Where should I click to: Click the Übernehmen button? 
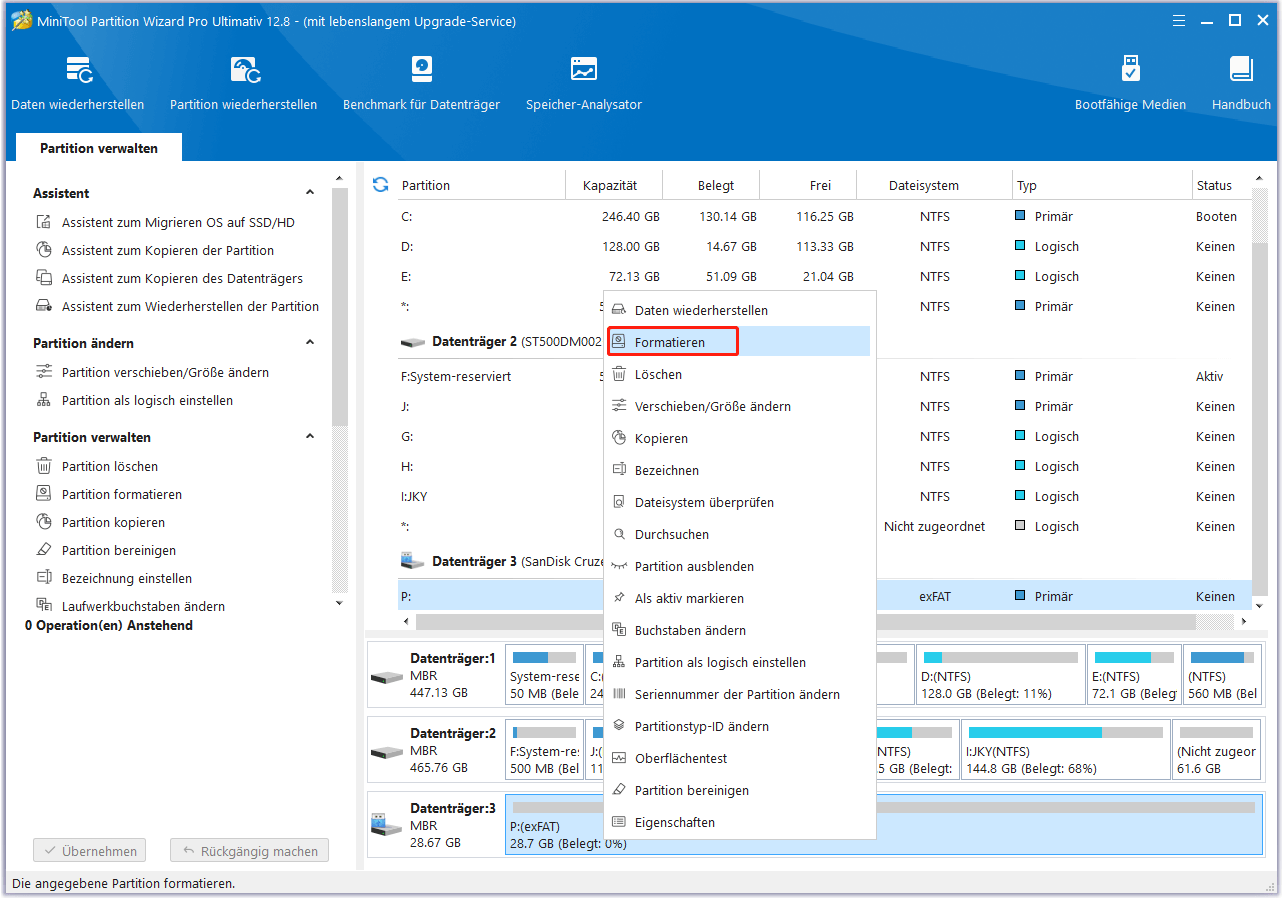click(x=90, y=851)
